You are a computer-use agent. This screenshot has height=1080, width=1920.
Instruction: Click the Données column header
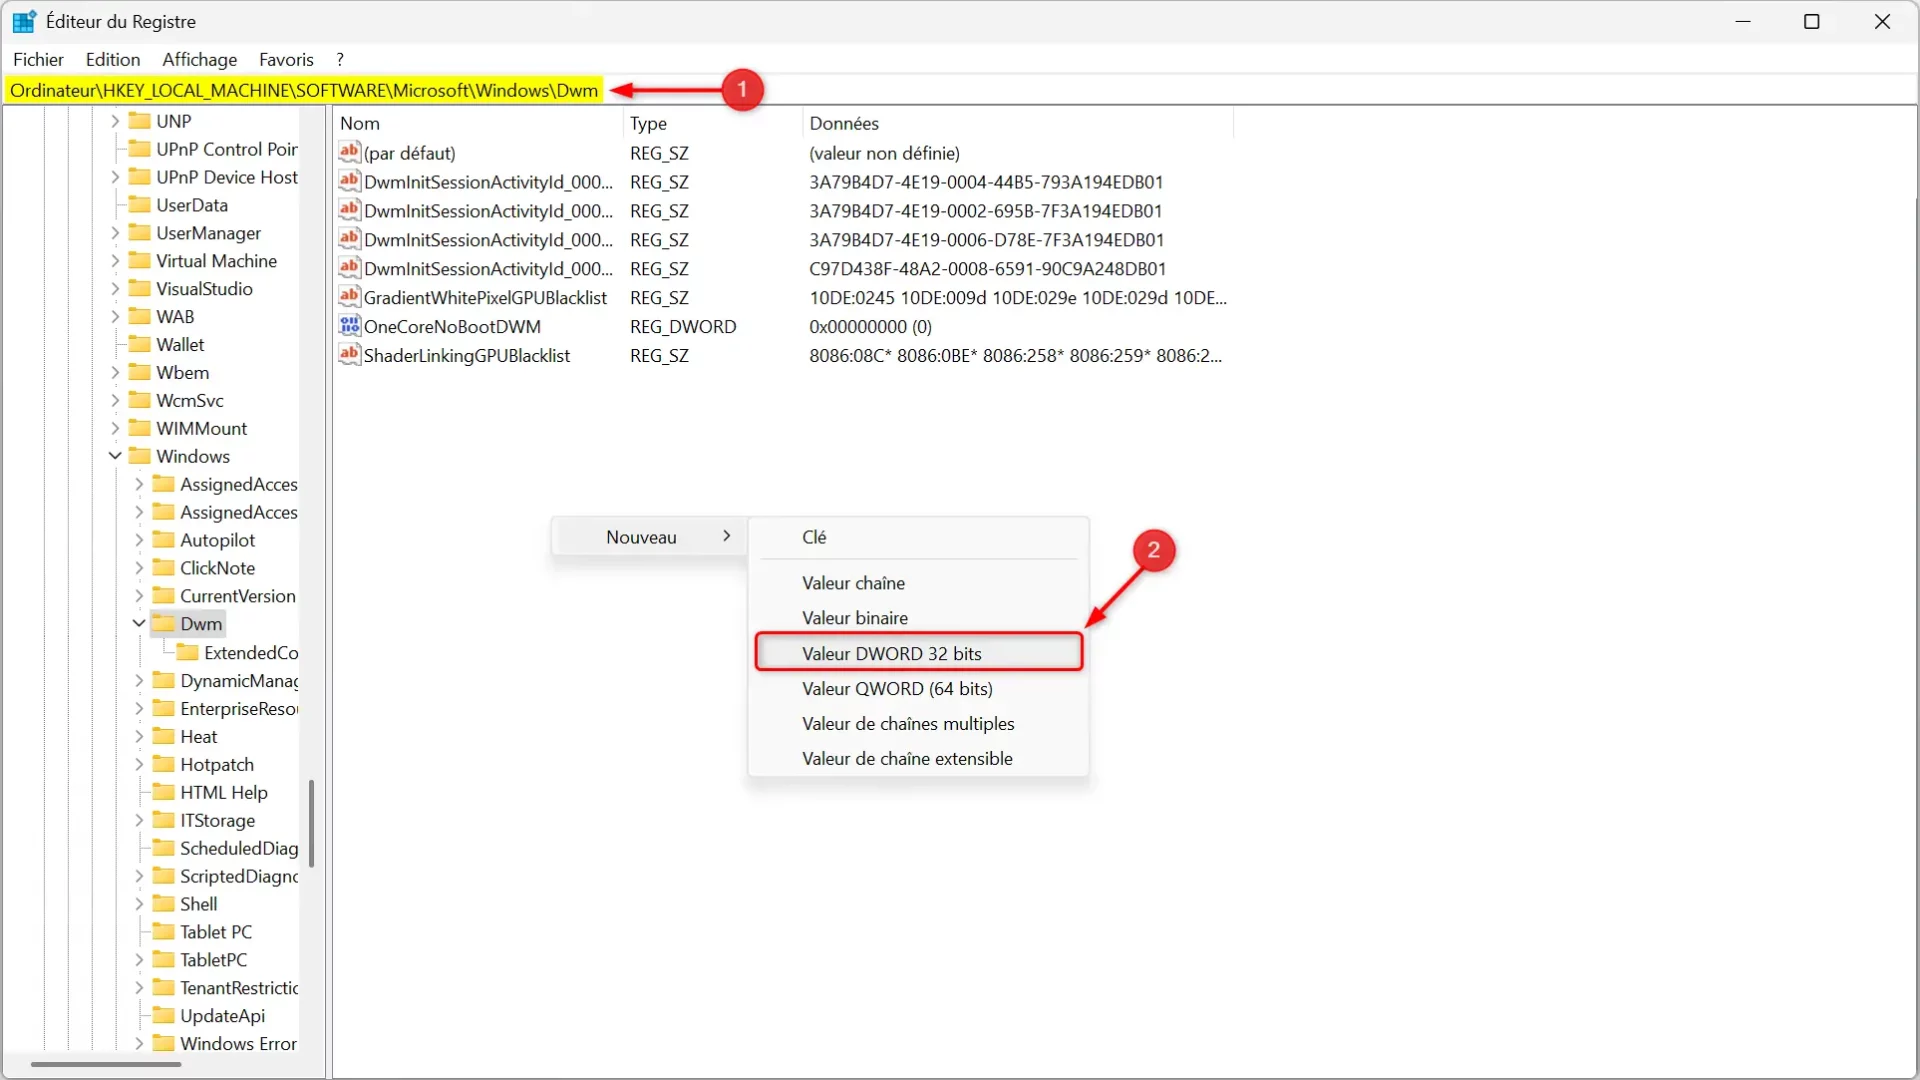click(1018, 123)
